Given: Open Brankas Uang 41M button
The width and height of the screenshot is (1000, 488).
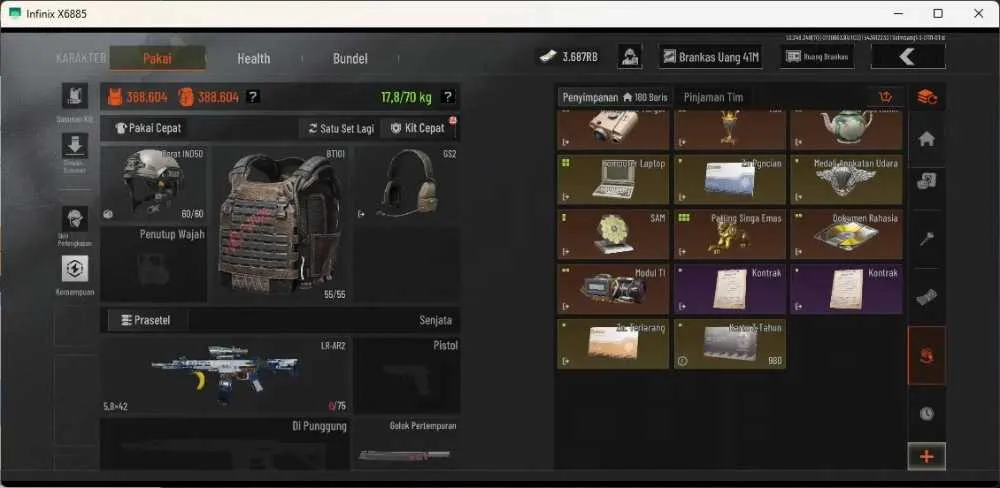Looking at the screenshot, I should [711, 57].
